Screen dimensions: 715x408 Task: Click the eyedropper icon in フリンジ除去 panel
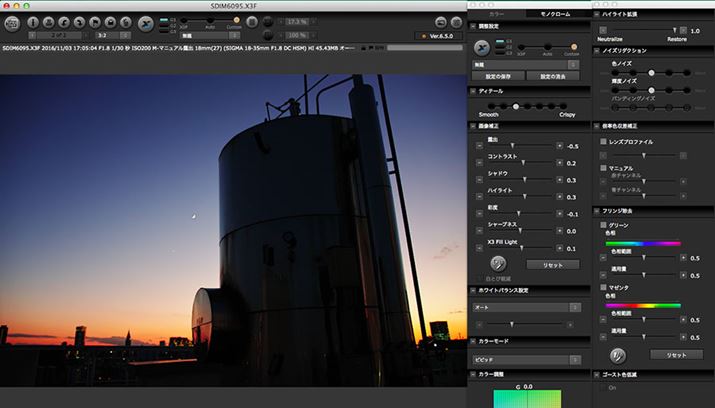click(618, 354)
